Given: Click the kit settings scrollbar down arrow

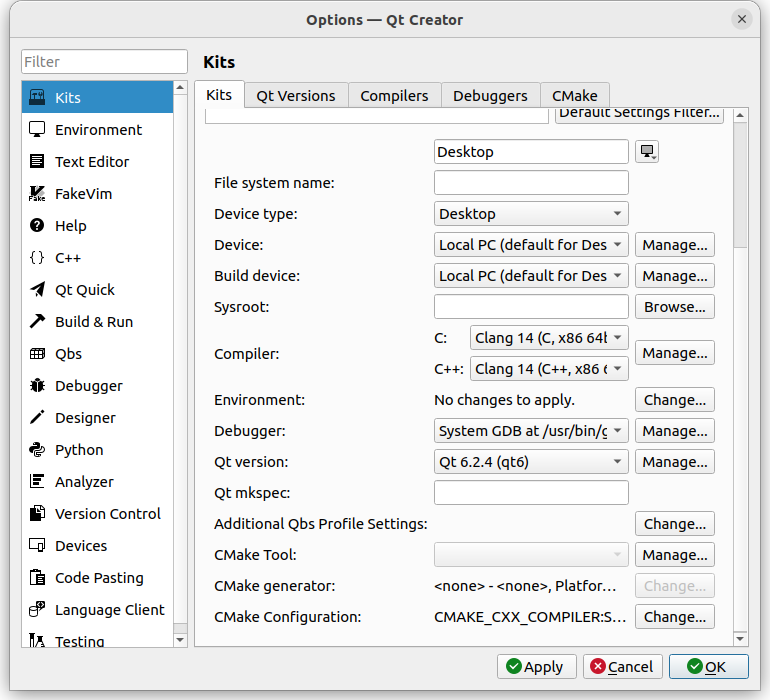Looking at the screenshot, I should [740, 639].
